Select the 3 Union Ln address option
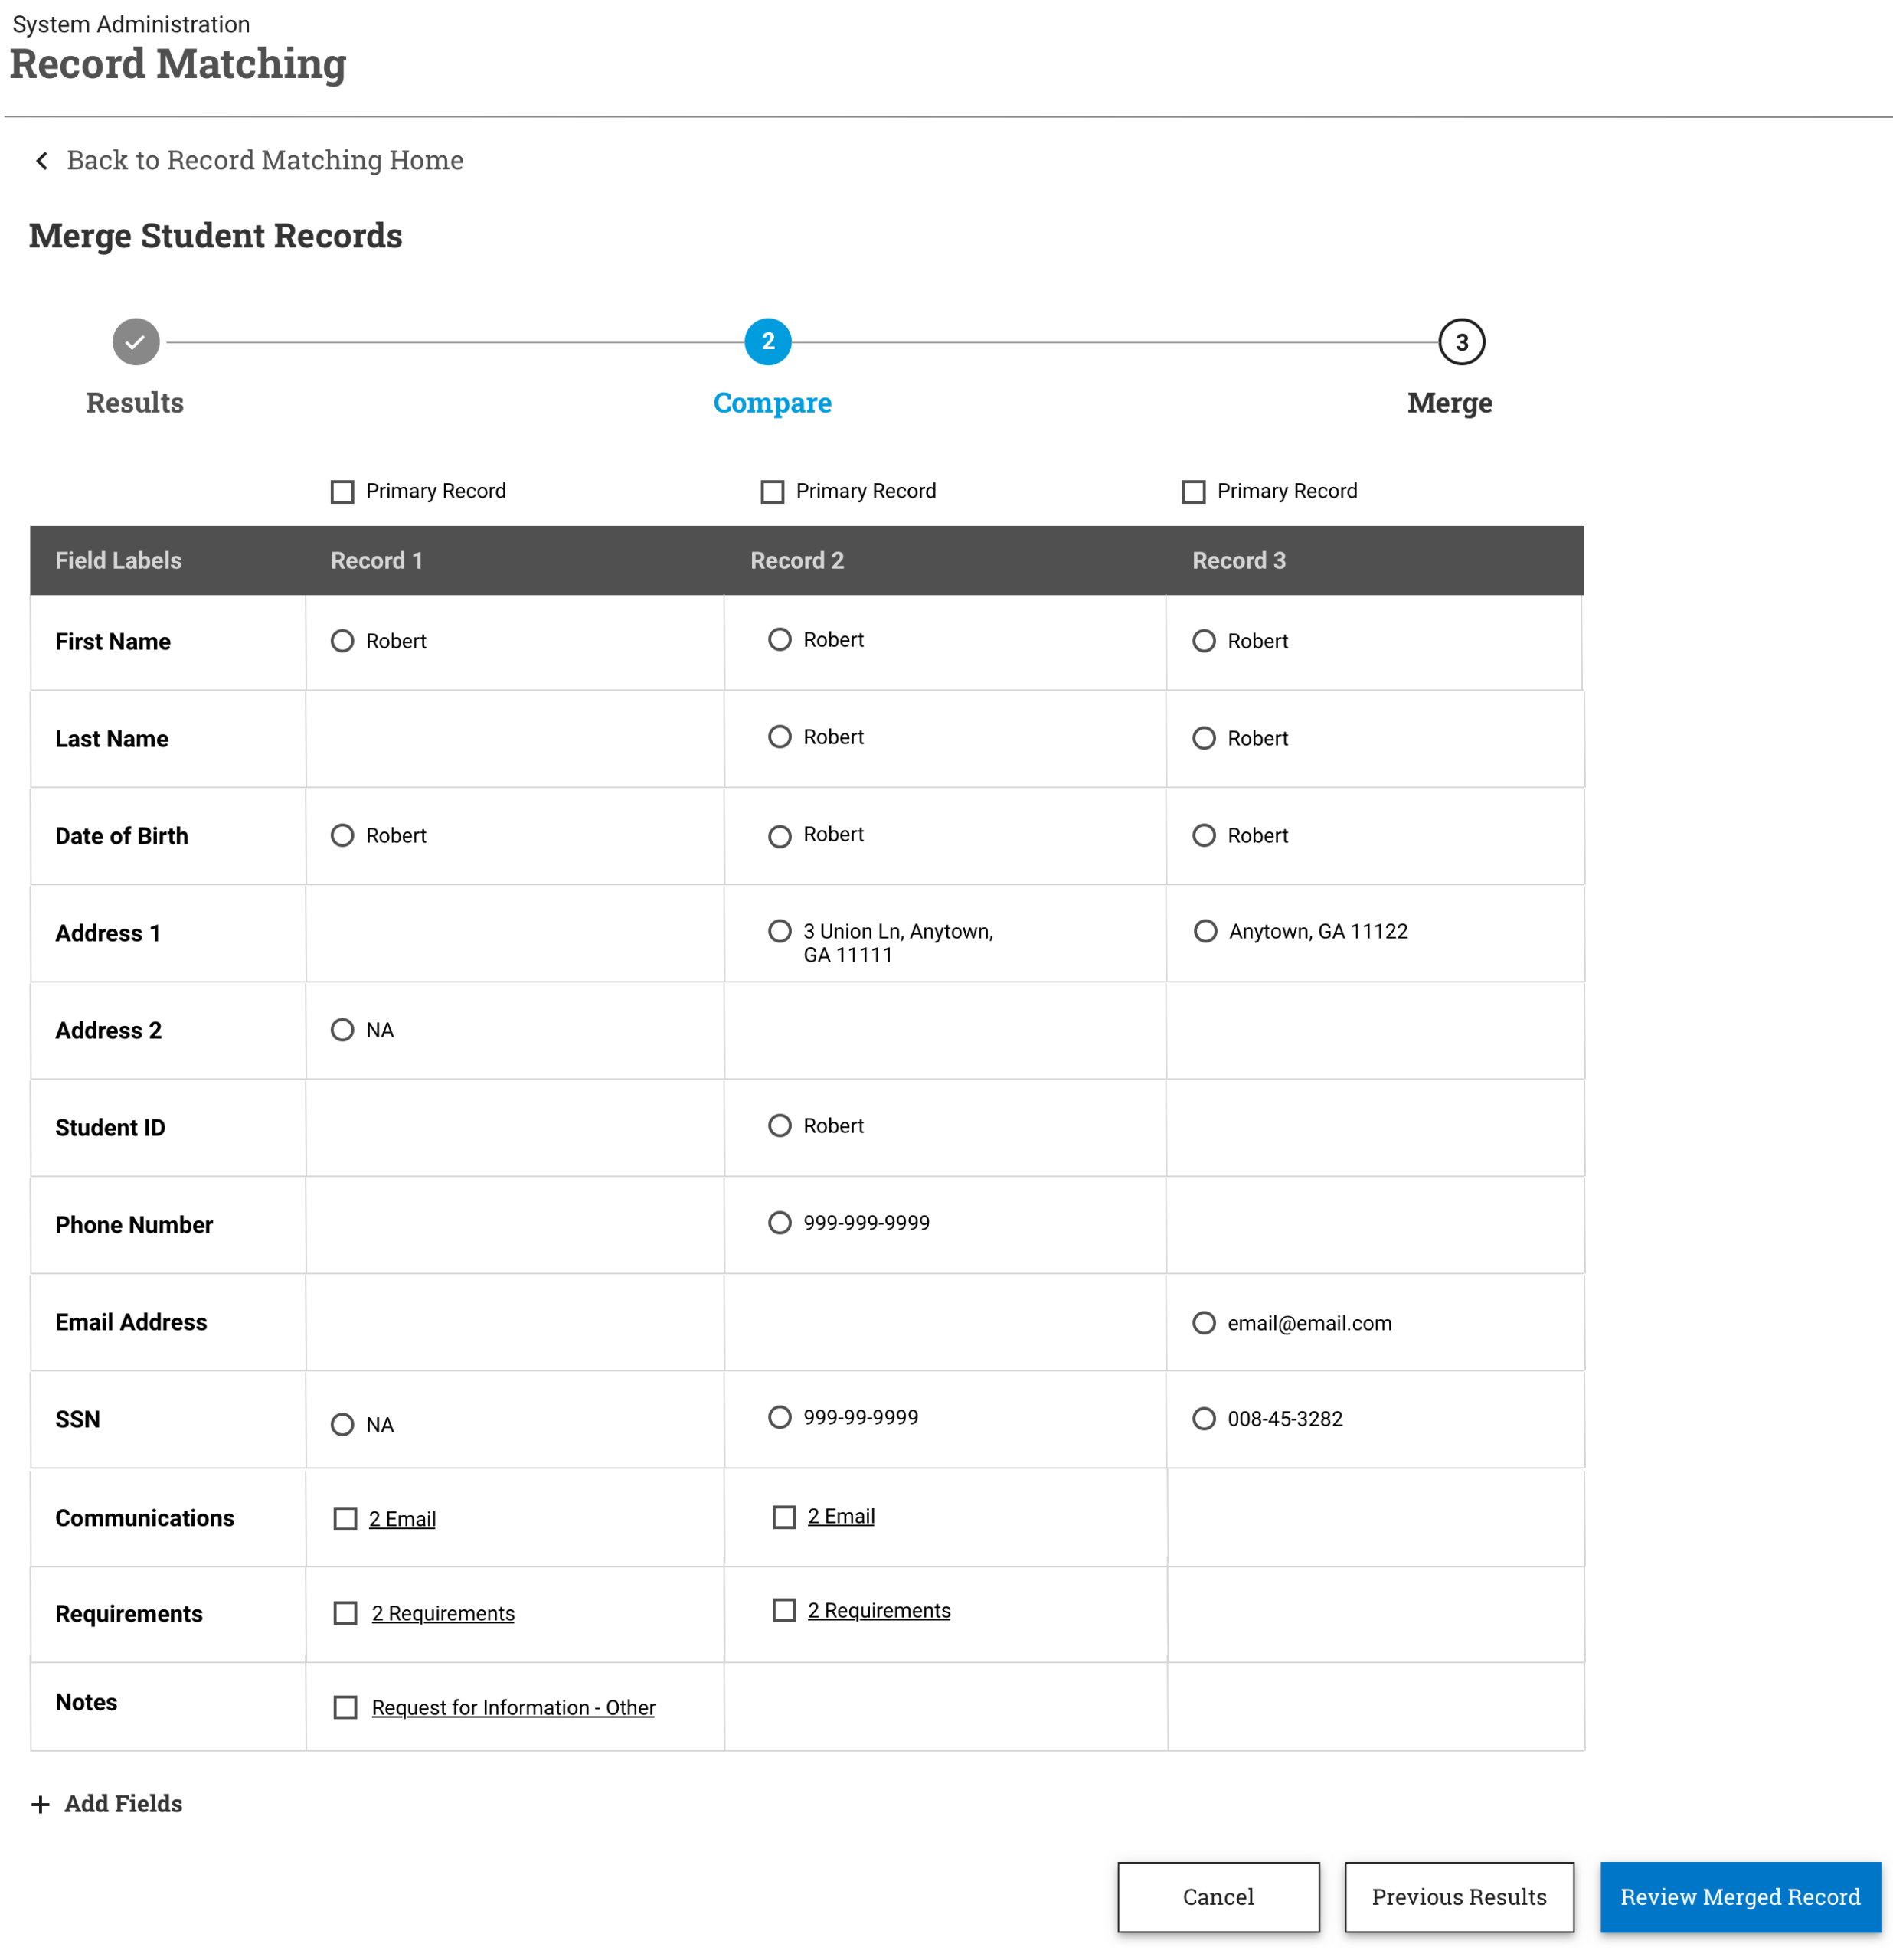 pos(779,931)
